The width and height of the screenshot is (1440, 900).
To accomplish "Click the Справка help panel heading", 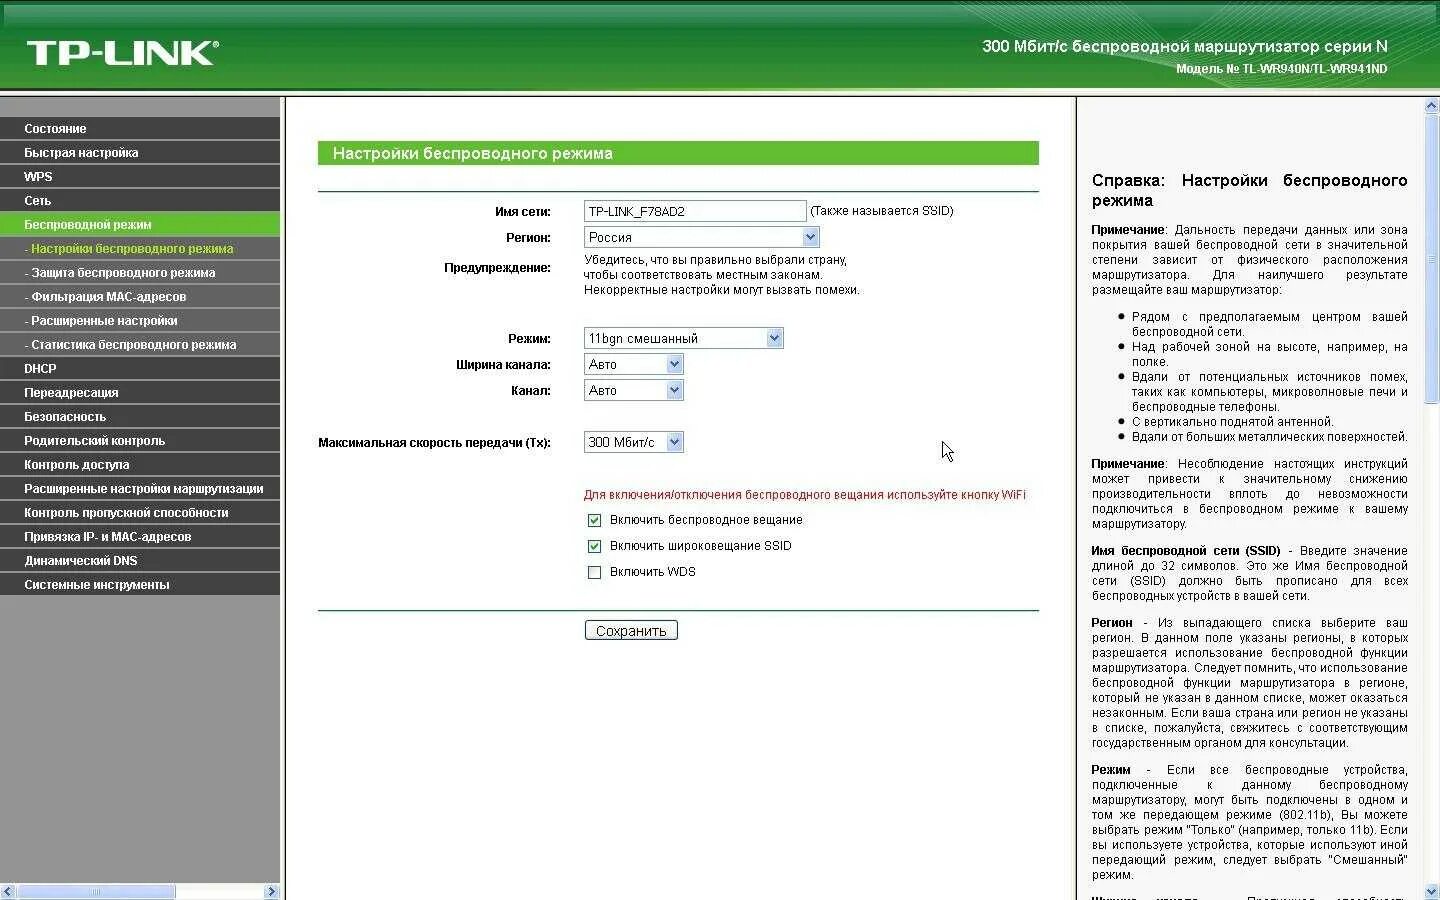I will pos(1249,190).
